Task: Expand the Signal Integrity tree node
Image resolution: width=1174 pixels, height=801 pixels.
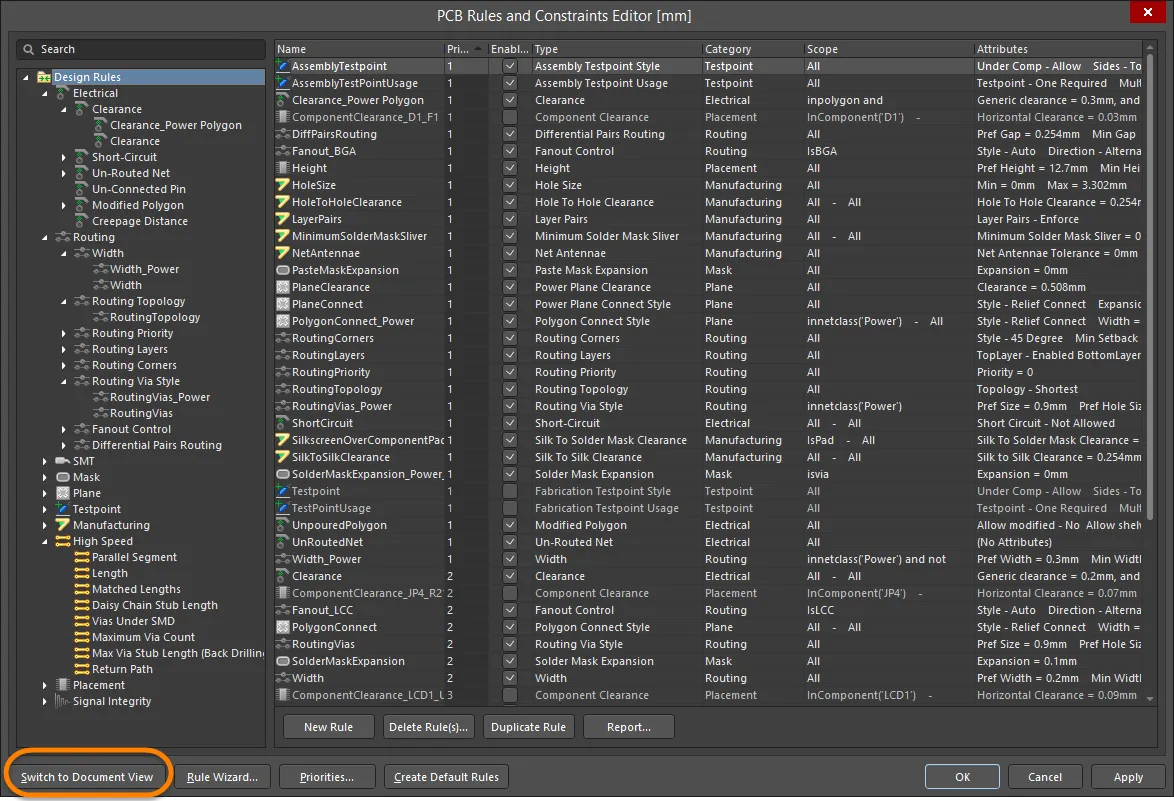Action: [x=45, y=701]
